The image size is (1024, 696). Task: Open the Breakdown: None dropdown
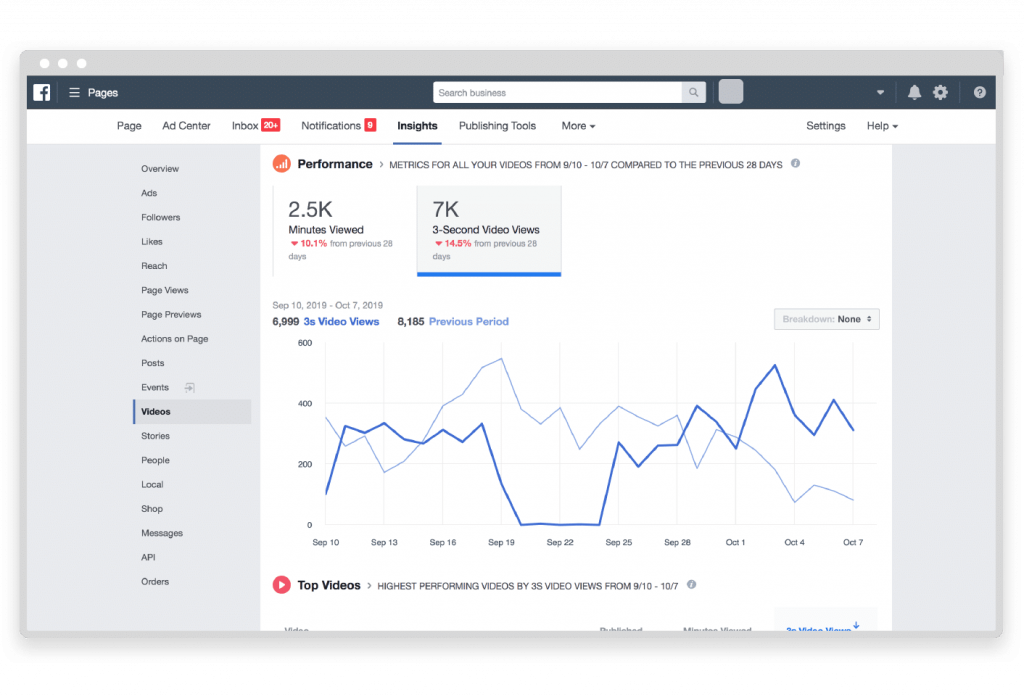tap(826, 318)
